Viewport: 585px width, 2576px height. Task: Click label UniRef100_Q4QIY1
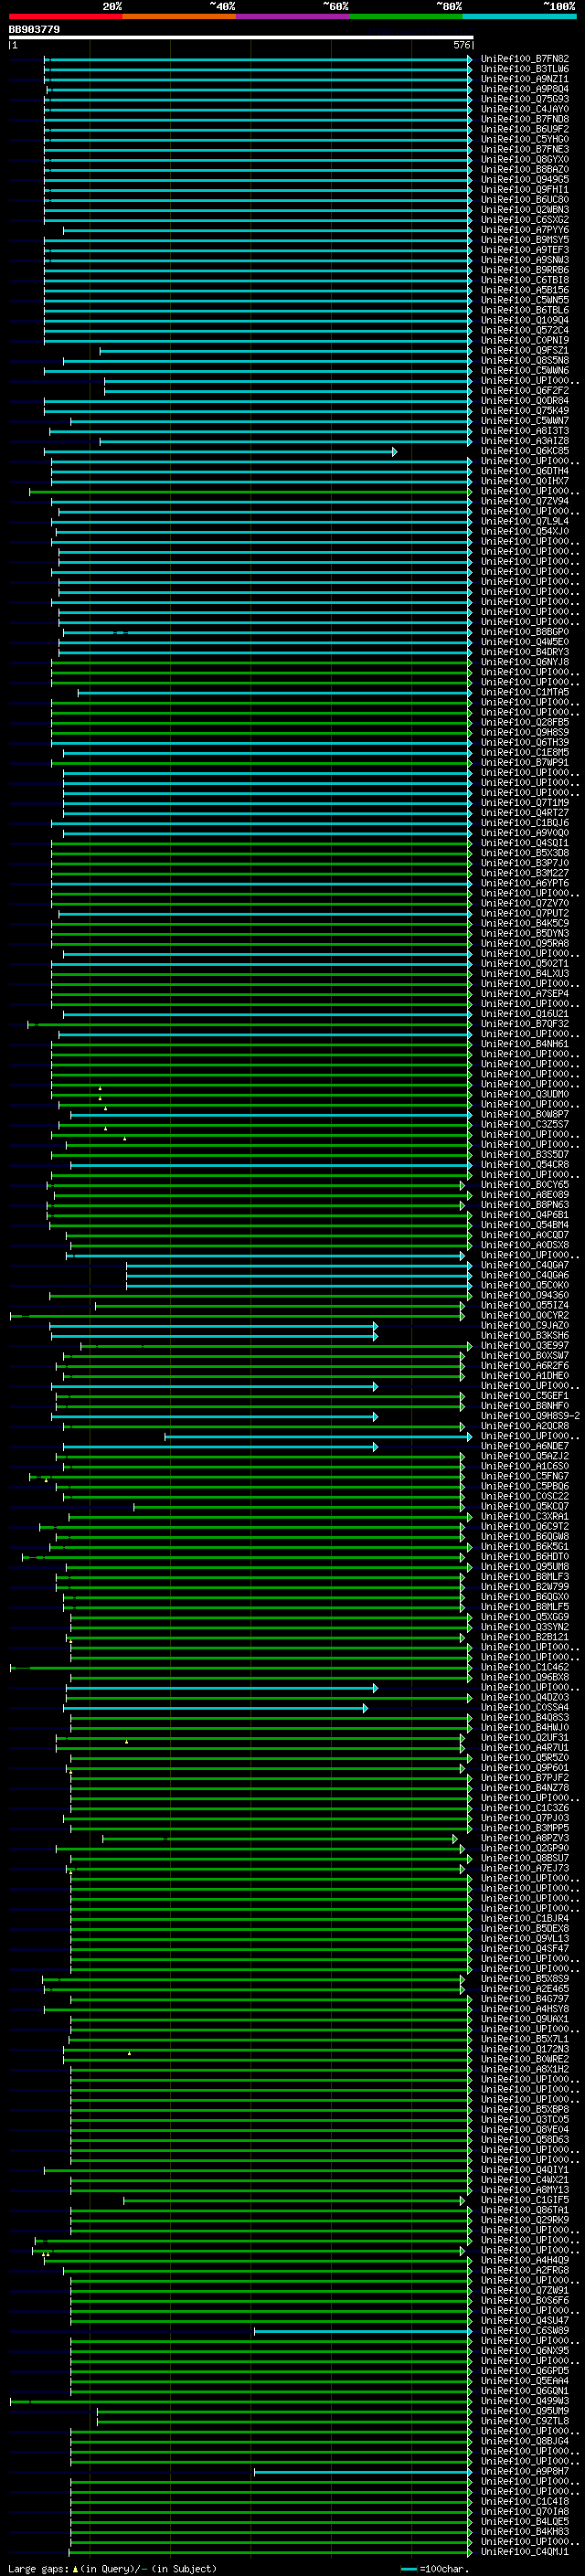(x=525, y=2170)
